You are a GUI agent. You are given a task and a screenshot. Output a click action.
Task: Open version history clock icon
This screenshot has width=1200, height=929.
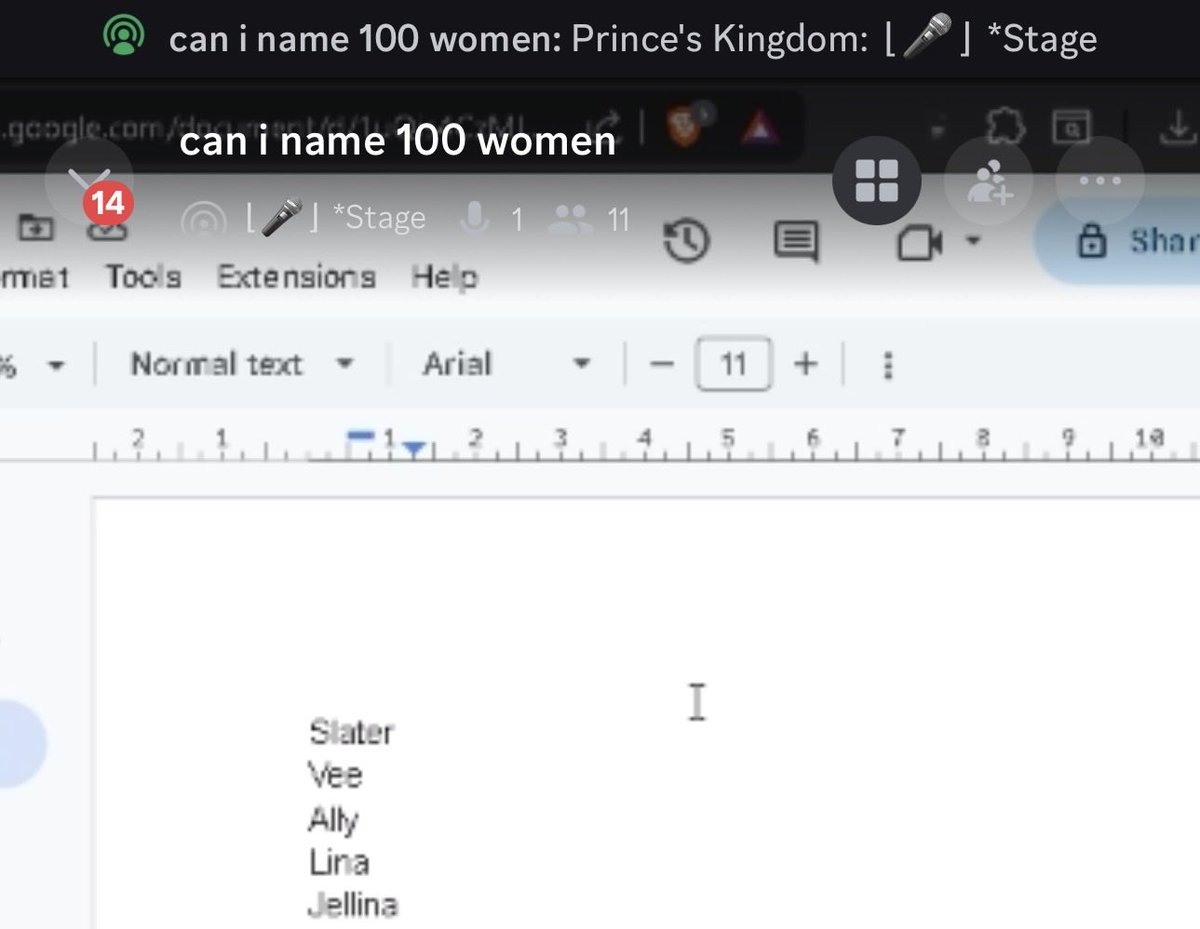687,243
